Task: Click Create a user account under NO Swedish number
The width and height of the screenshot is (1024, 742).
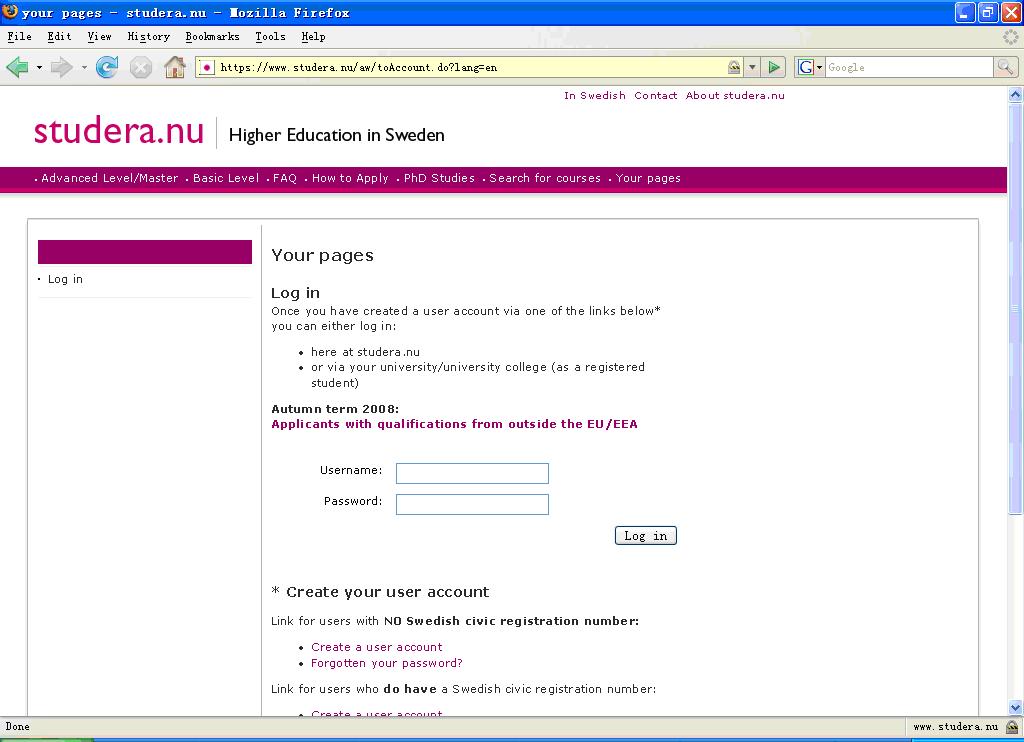Action: coord(377,647)
